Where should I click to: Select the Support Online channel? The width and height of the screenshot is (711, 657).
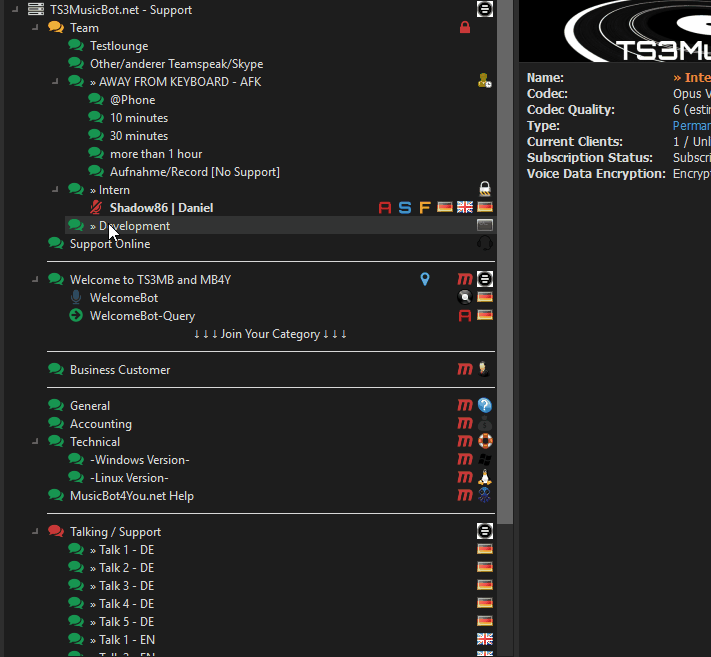point(110,244)
